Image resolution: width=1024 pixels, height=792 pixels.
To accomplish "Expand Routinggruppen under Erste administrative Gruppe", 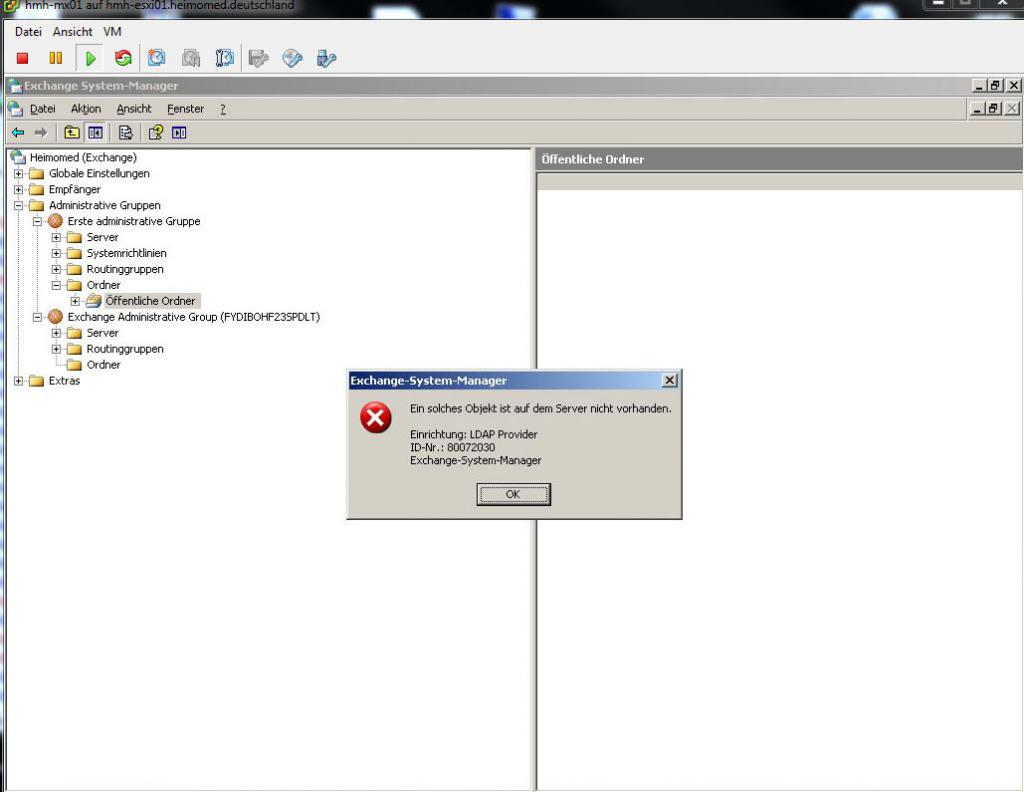I will click(56, 269).
